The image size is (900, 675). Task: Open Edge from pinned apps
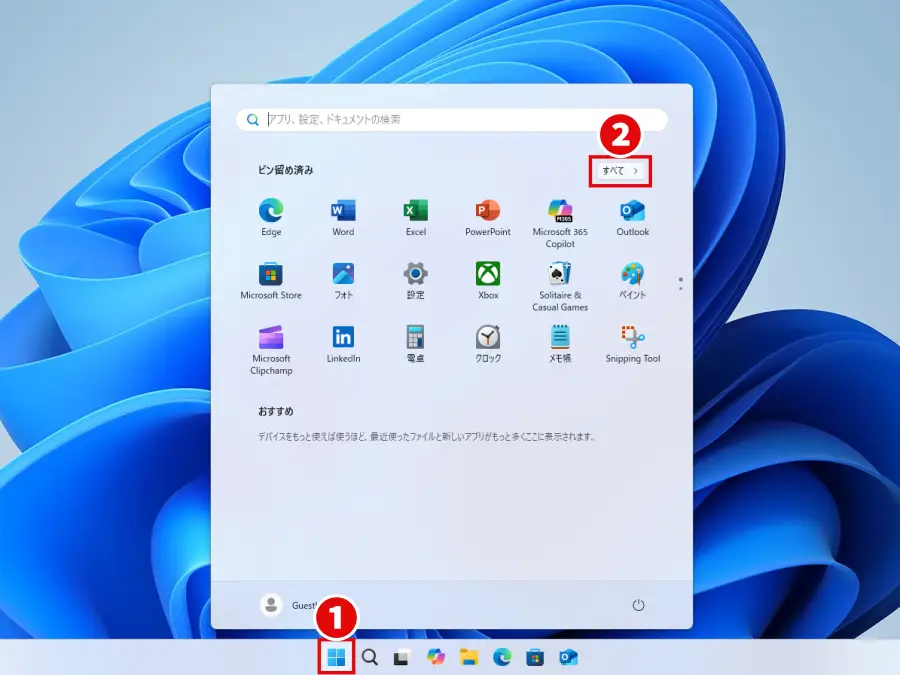tap(271, 217)
